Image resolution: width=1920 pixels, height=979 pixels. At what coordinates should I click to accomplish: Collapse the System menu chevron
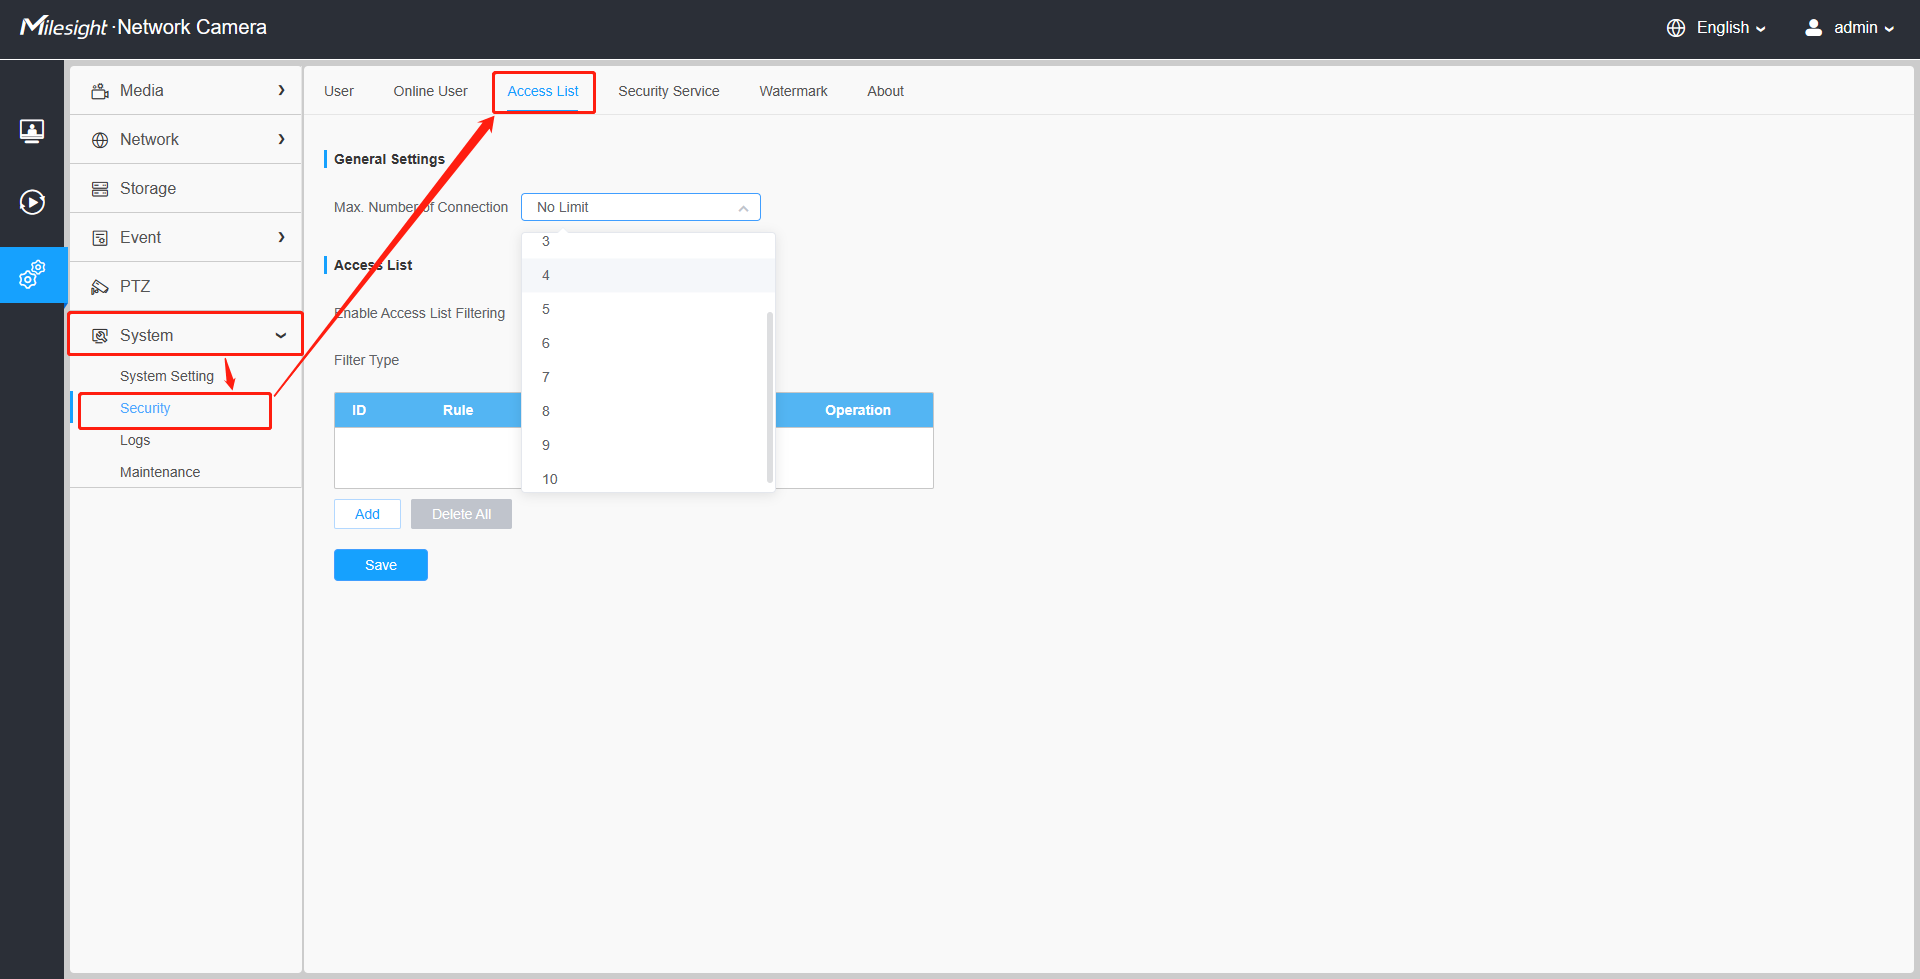[281, 335]
